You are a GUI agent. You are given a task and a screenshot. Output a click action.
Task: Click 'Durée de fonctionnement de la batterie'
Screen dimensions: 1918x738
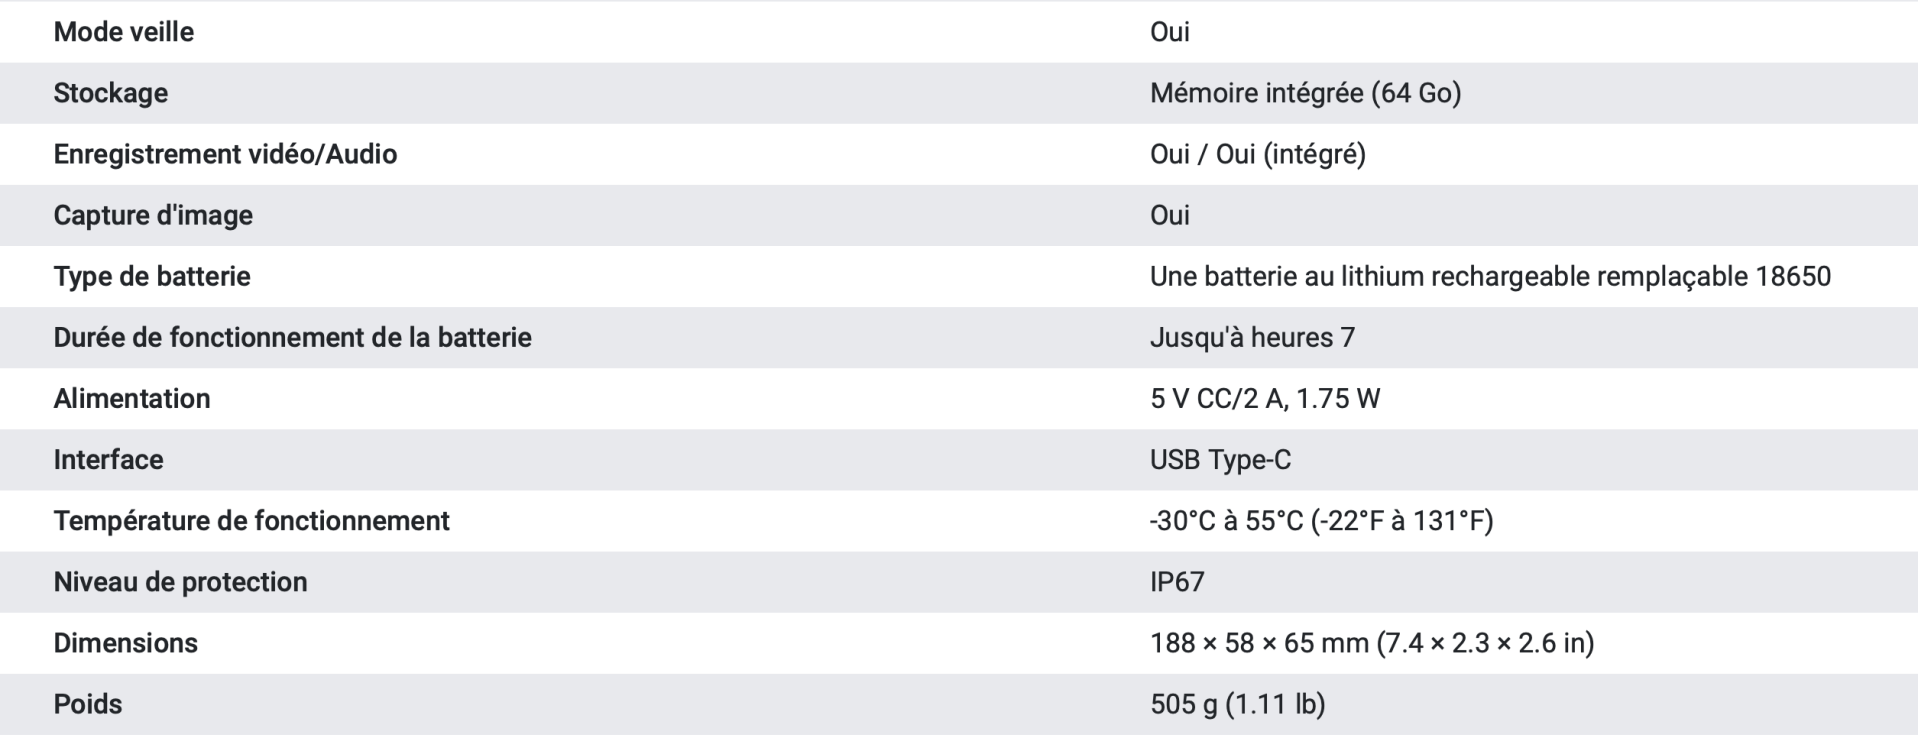tap(292, 337)
